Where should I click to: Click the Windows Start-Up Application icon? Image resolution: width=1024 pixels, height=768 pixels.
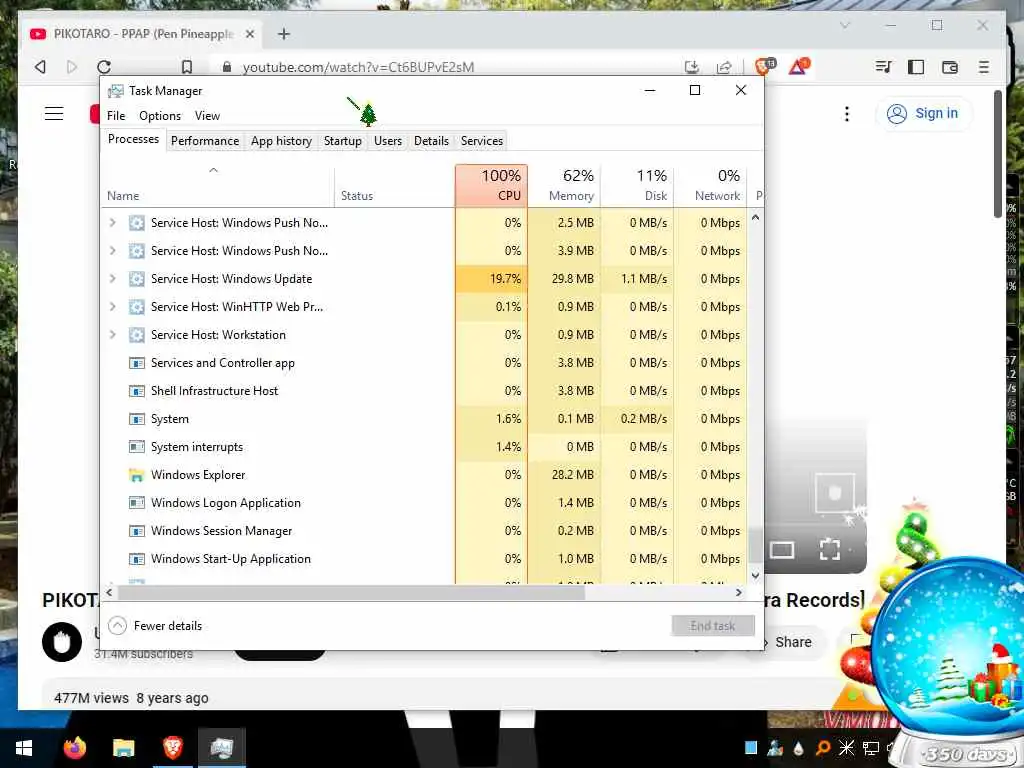[x=136, y=559]
